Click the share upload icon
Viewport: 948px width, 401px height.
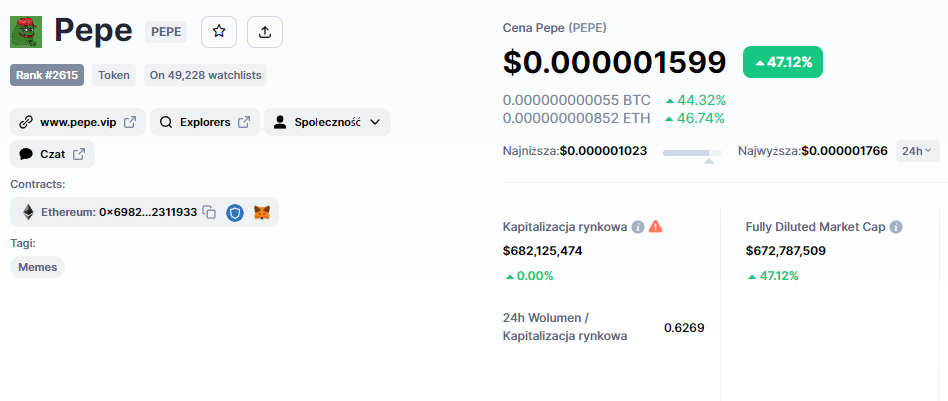click(x=265, y=32)
